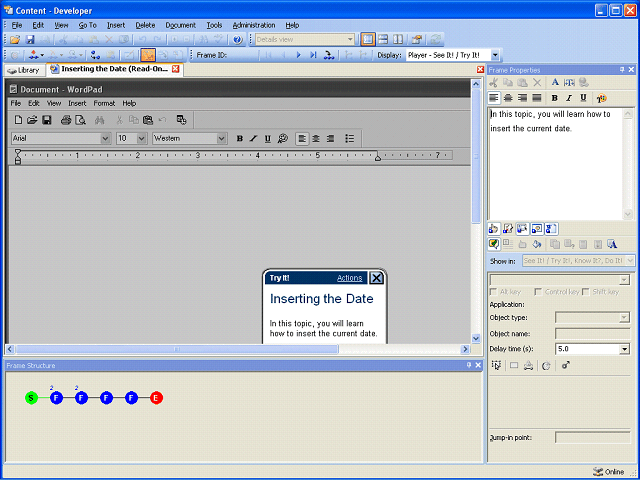The height and width of the screenshot is (480, 640).
Task: Open the Display mode dropdown
Action: pos(495,55)
